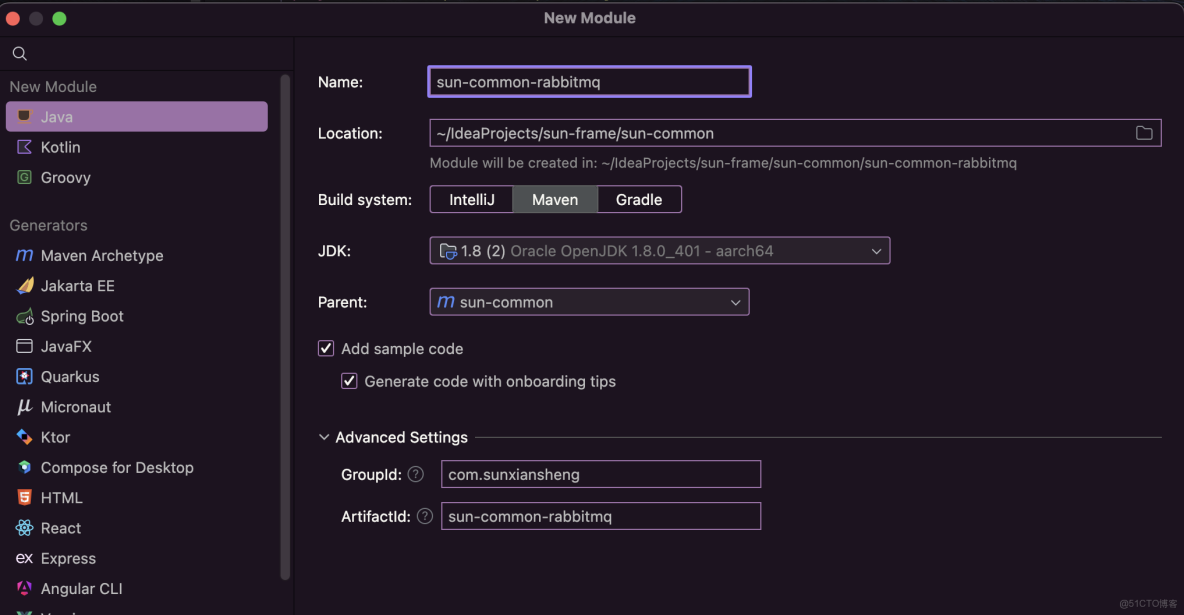Choose the Groovy generator
Image resolution: width=1184 pixels, height=615 pixels.
tap(24, 177)
